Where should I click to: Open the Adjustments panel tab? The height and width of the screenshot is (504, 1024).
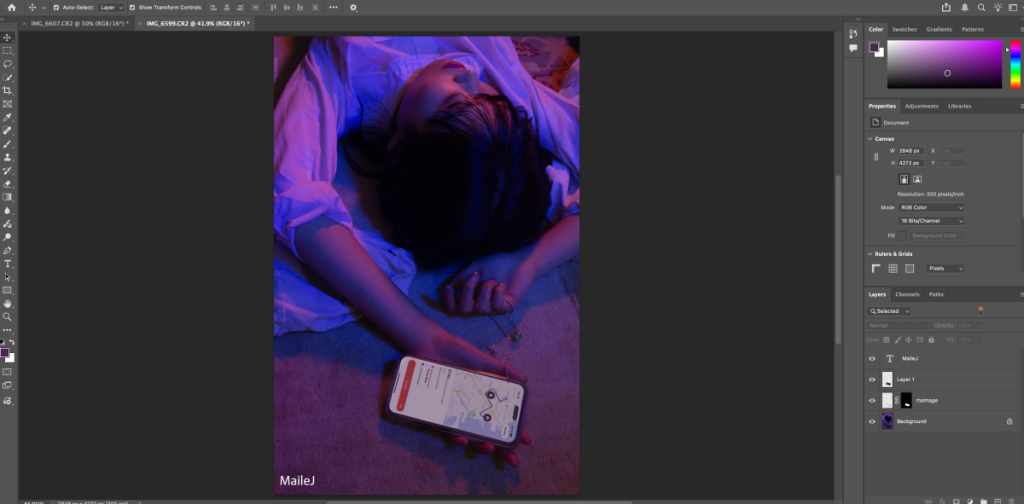coord(921,106)
